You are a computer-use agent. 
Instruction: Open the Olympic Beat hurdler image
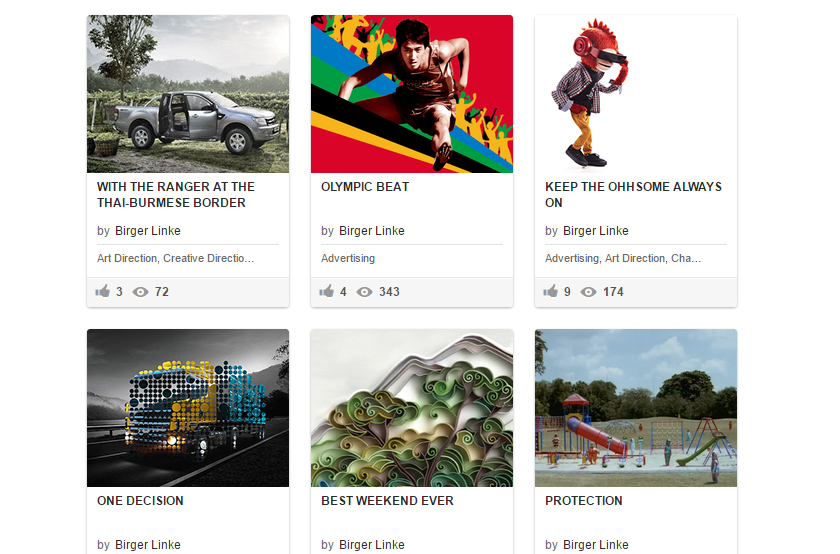[412, 94]
